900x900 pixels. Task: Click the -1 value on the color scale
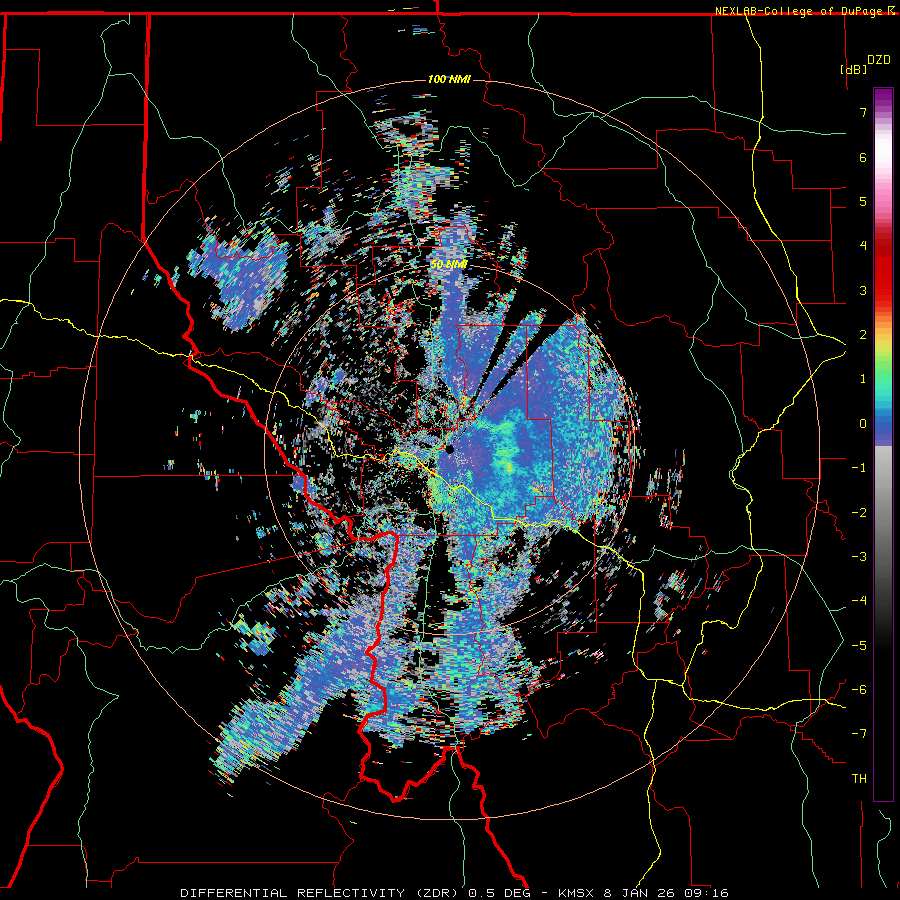859,468
